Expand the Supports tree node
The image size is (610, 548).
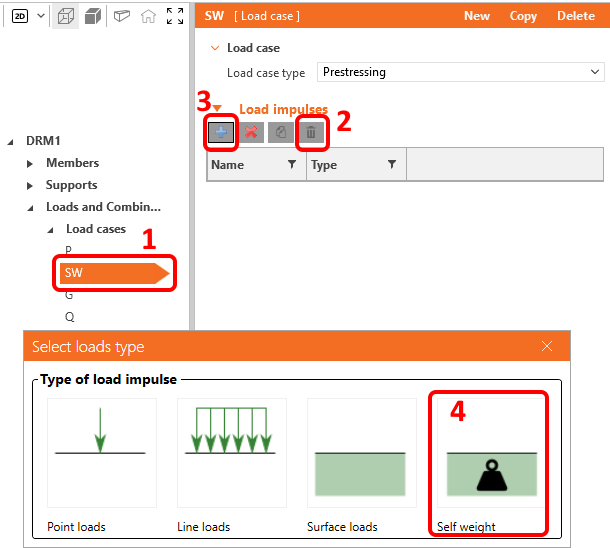(30, 186)
